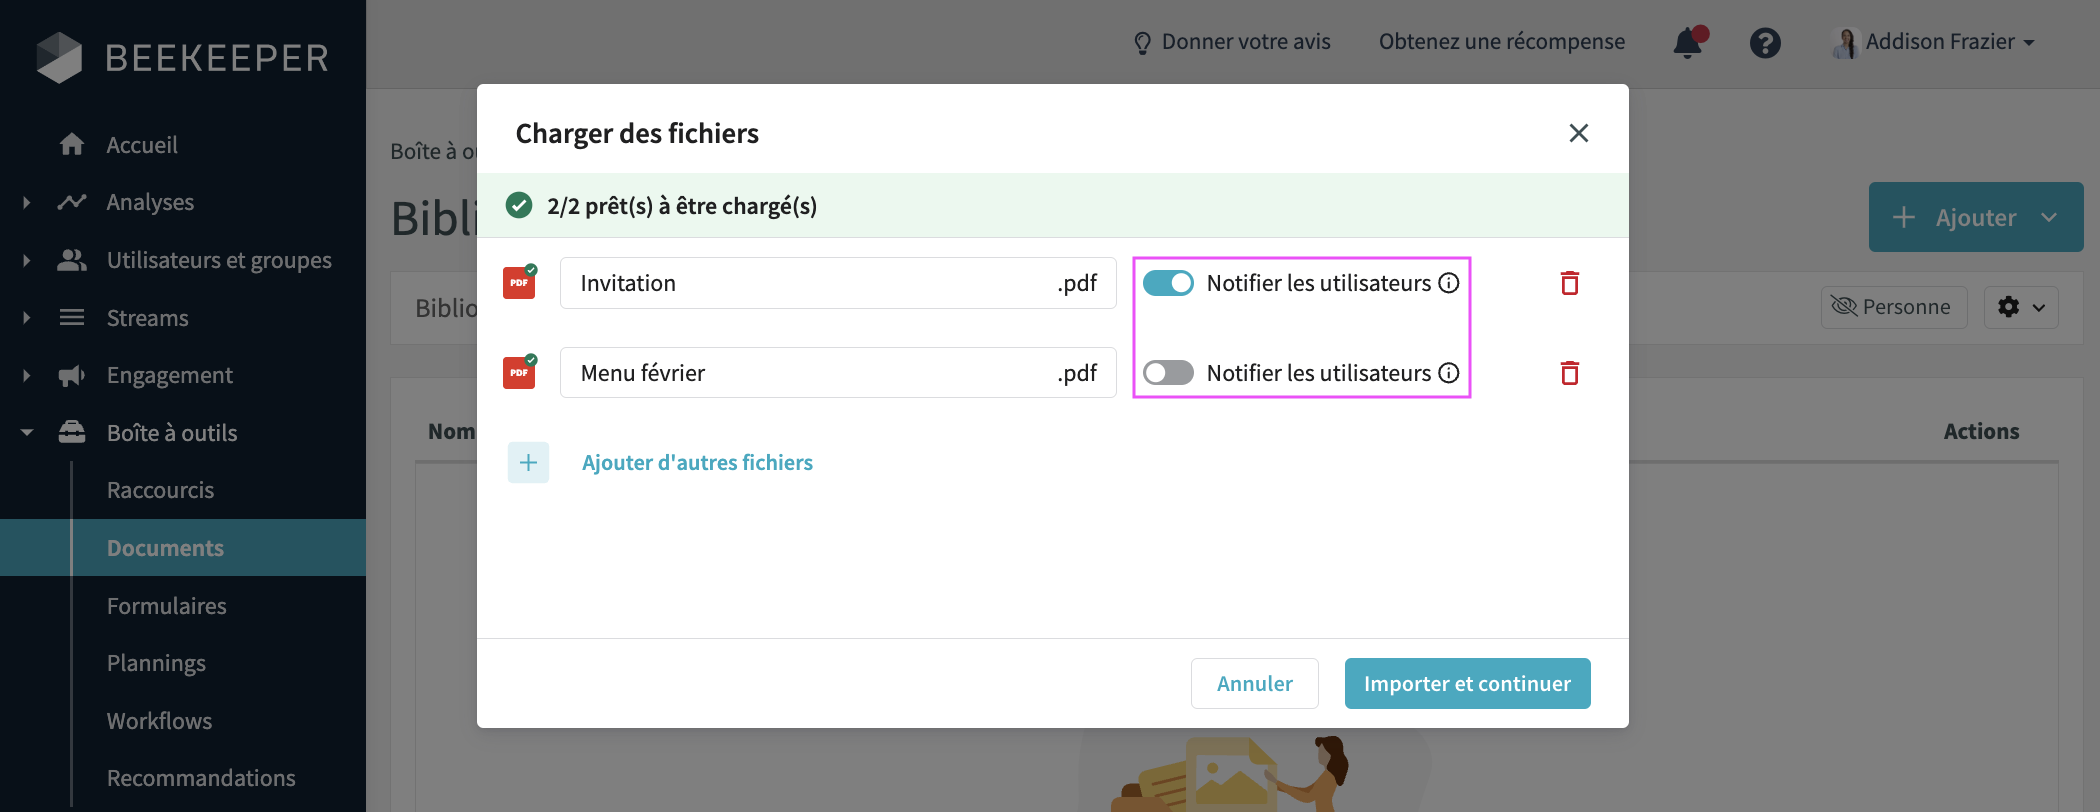Click info icon beside Invitation notify toggle
The image size is (2100, 812).
(1449, 283)
